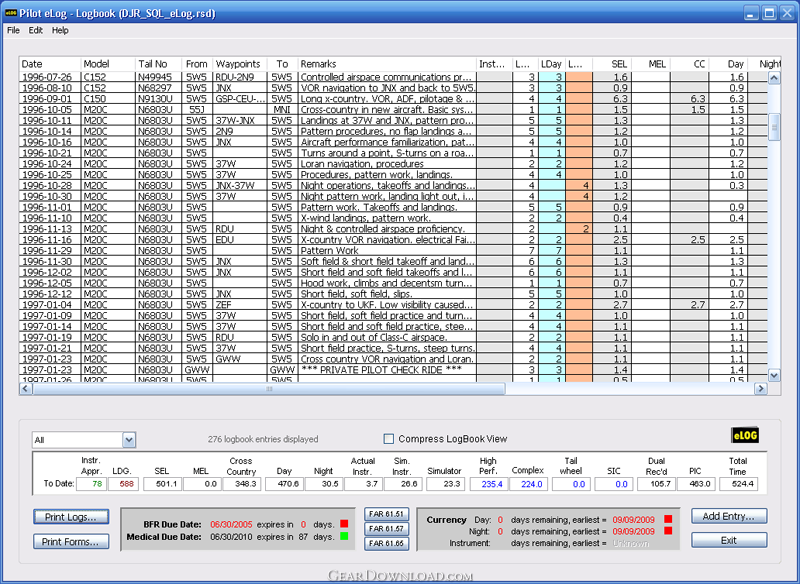This screenshot has height=584, width=800.
Task: Expand the All filter dropdown
Action: point(129,440)
